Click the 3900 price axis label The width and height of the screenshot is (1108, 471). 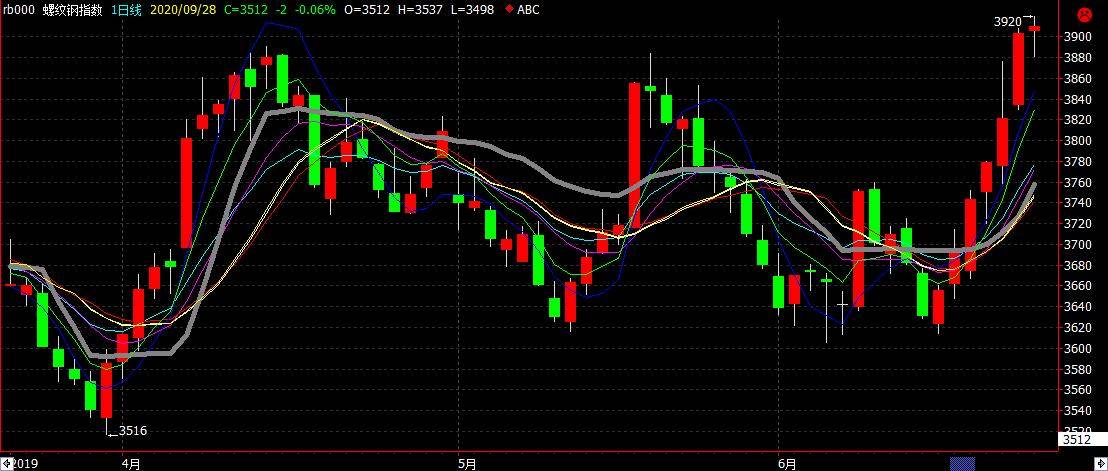click(1078, 36)
